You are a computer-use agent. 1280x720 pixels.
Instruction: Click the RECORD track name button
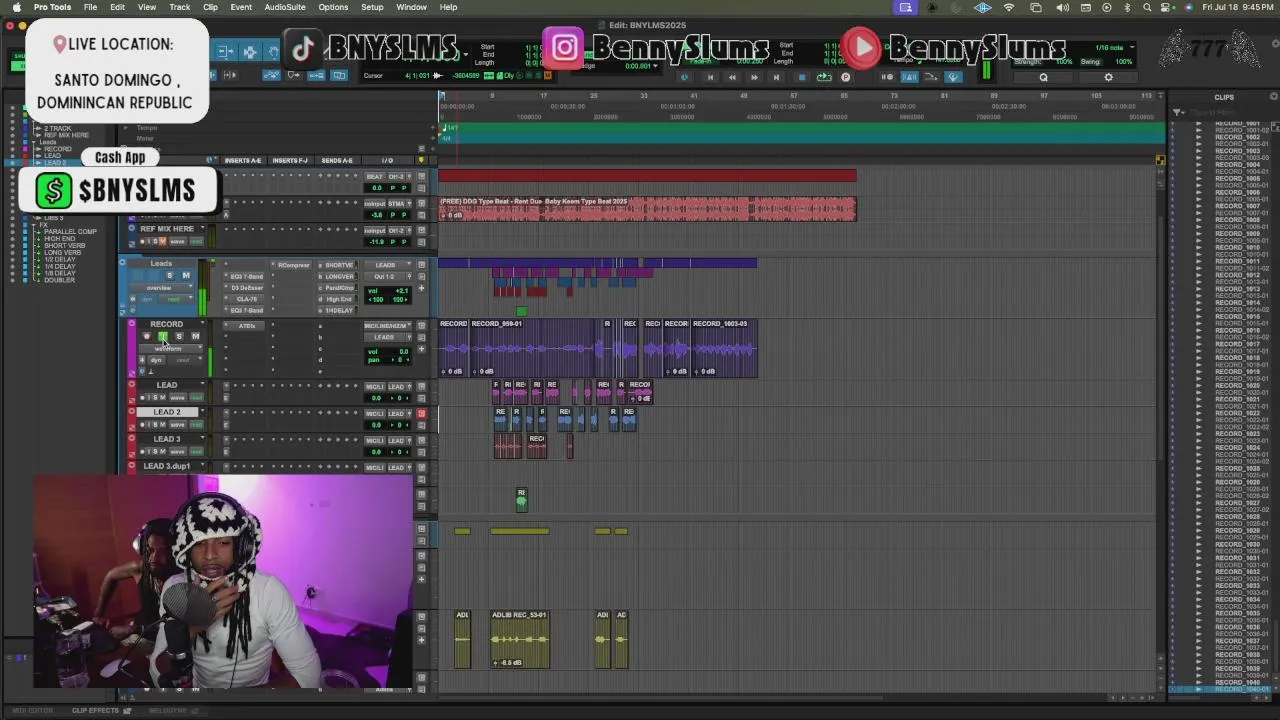(166, 324)
